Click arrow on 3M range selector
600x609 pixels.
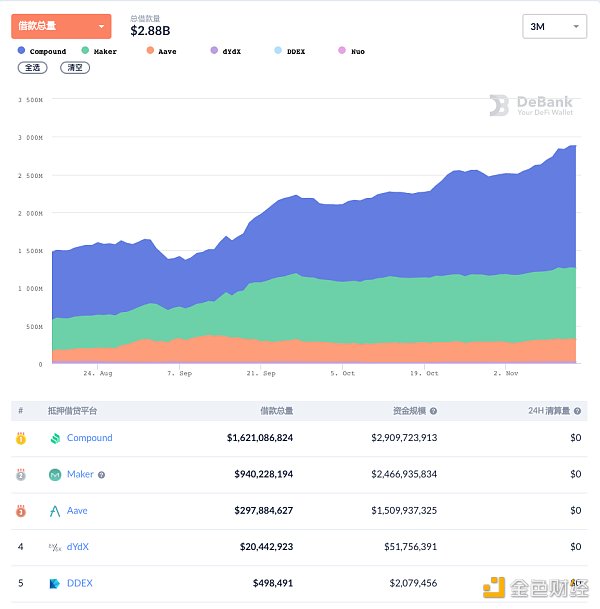[576, 26]
